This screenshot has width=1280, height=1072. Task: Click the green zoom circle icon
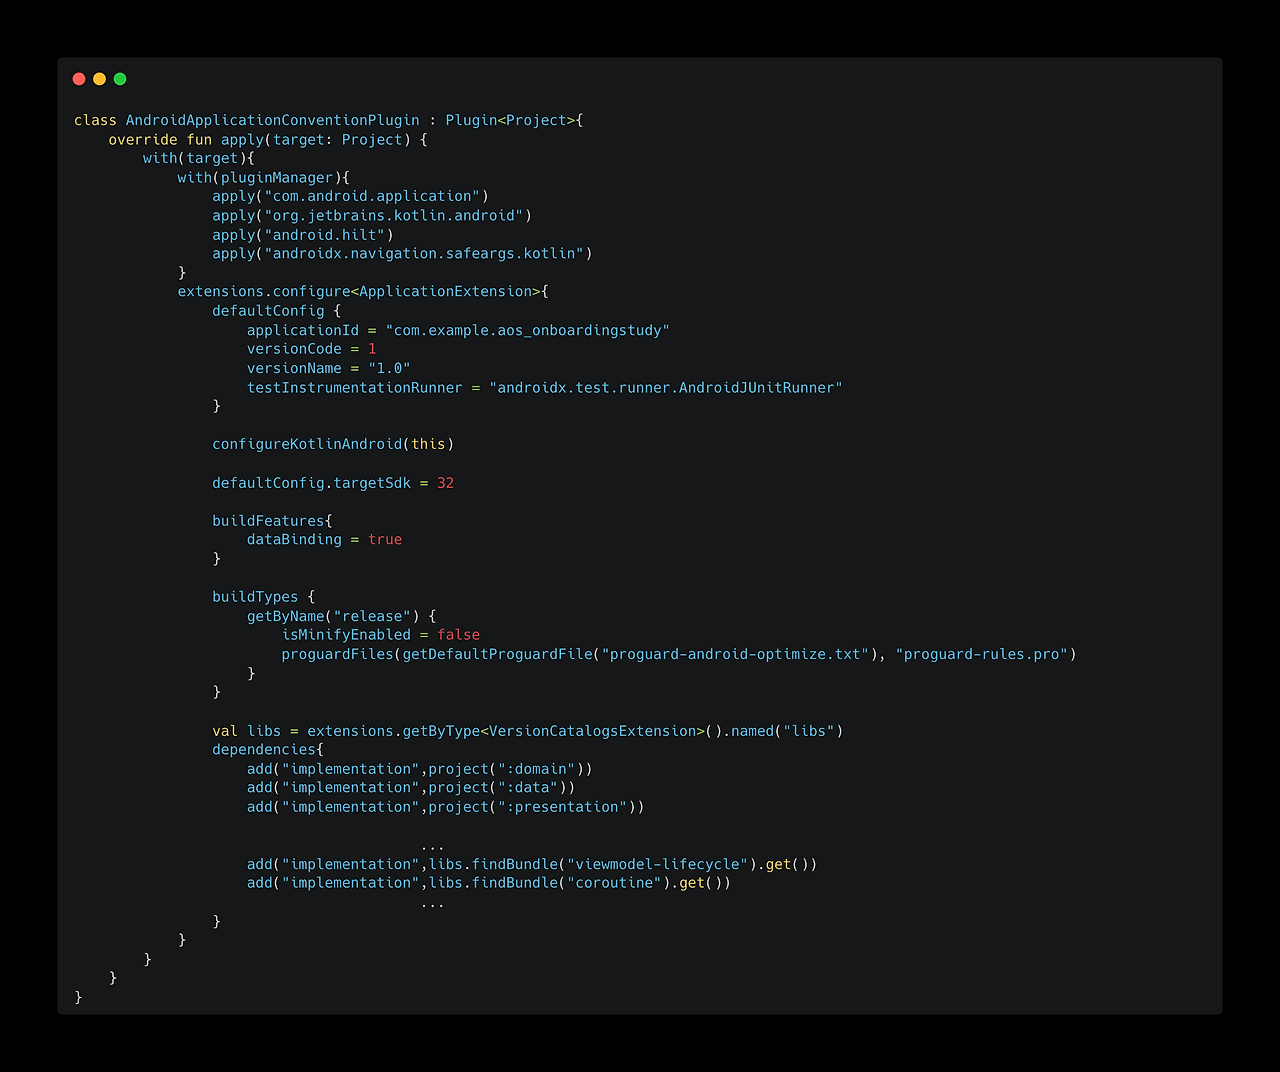[x=119, y=78]
